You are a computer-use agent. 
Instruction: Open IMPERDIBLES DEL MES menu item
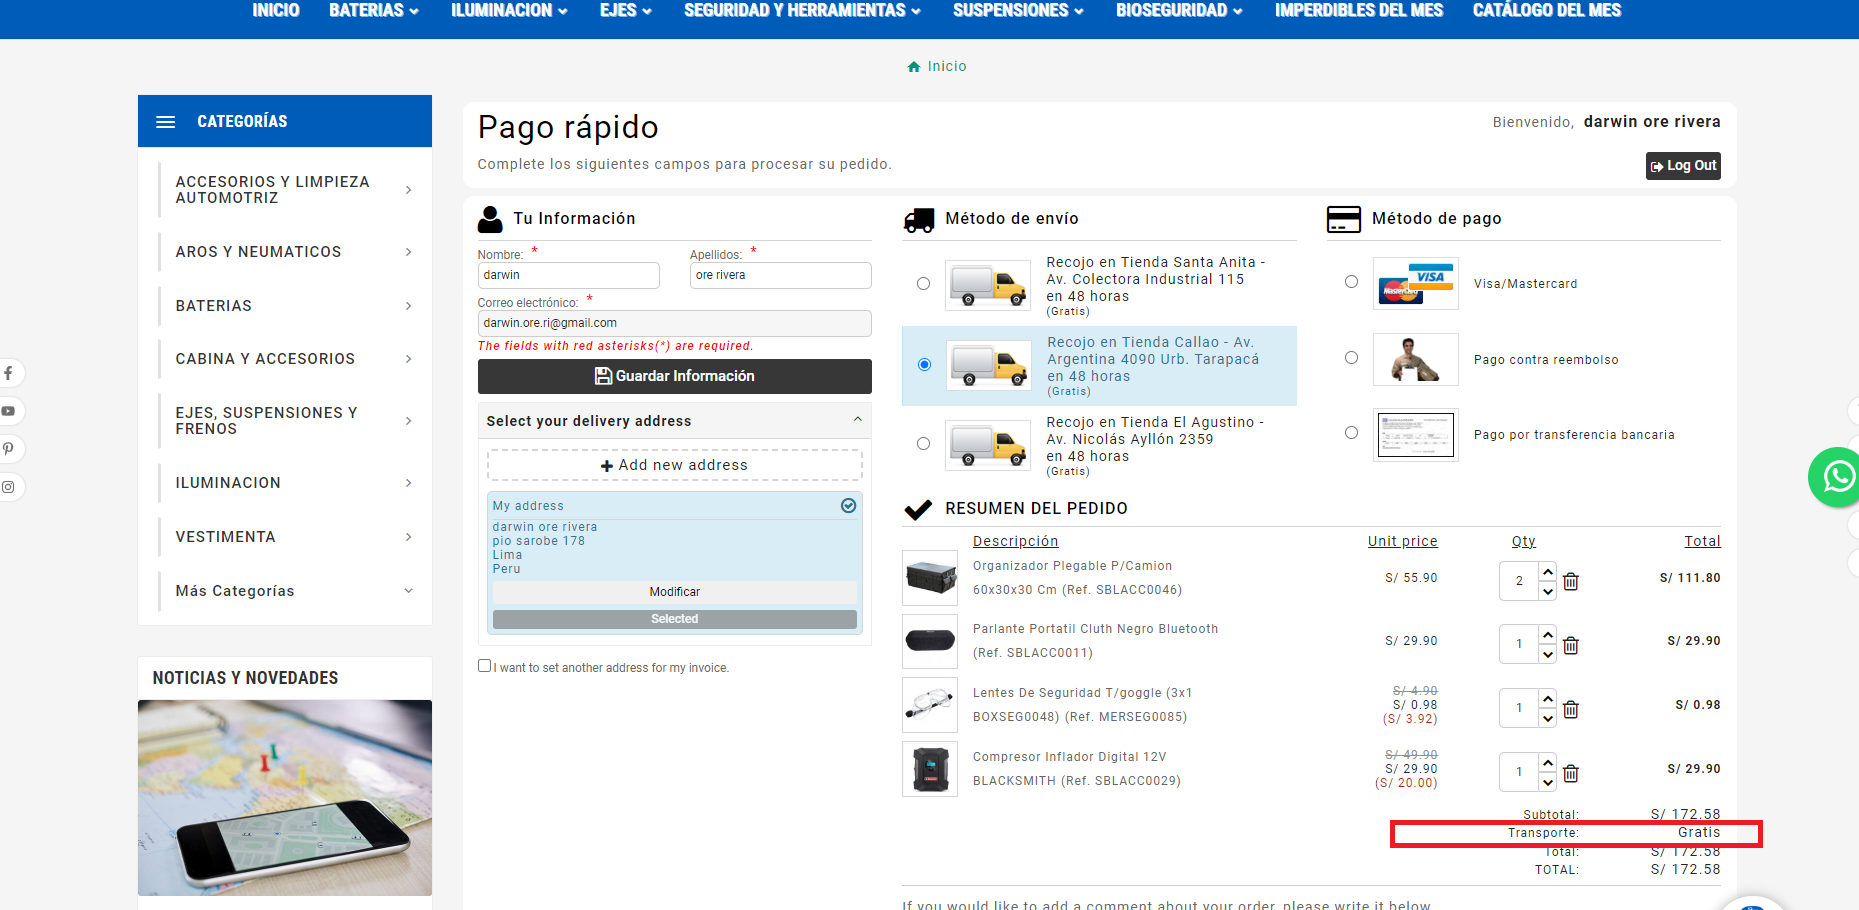tap(1359, 11)
